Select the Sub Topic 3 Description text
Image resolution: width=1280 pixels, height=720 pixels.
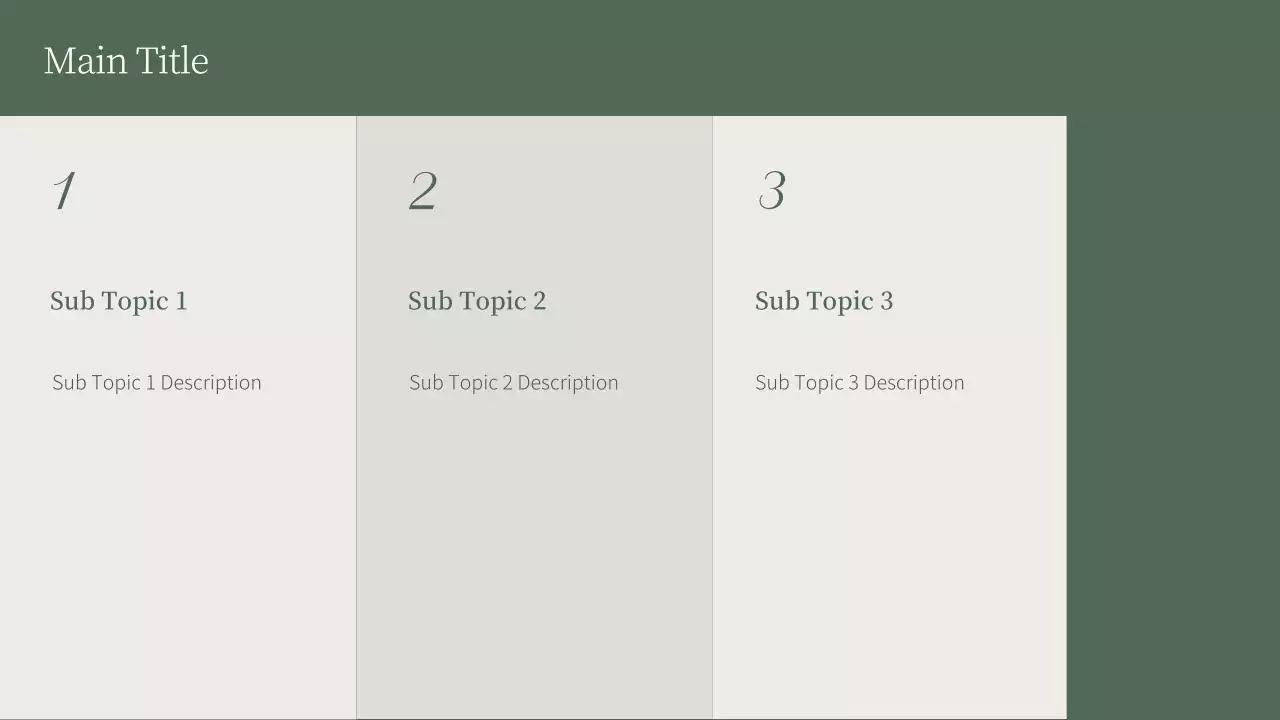point(860,383)
